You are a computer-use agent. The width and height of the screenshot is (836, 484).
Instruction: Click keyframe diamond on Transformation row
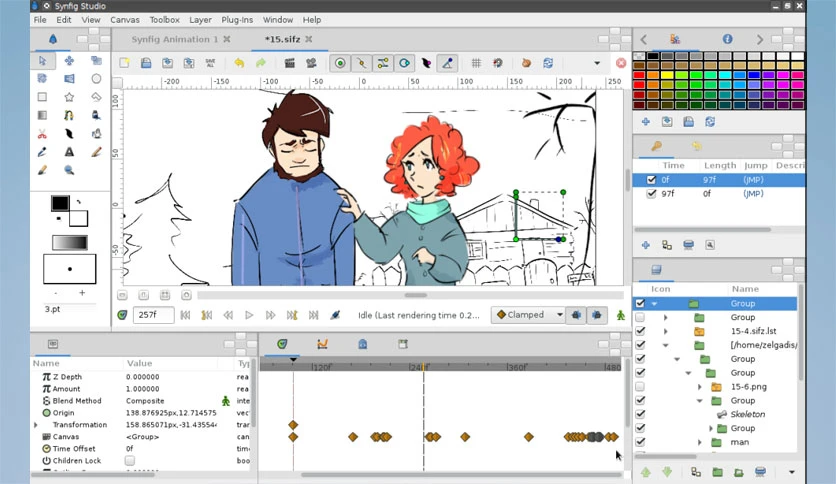pos(293,425)
